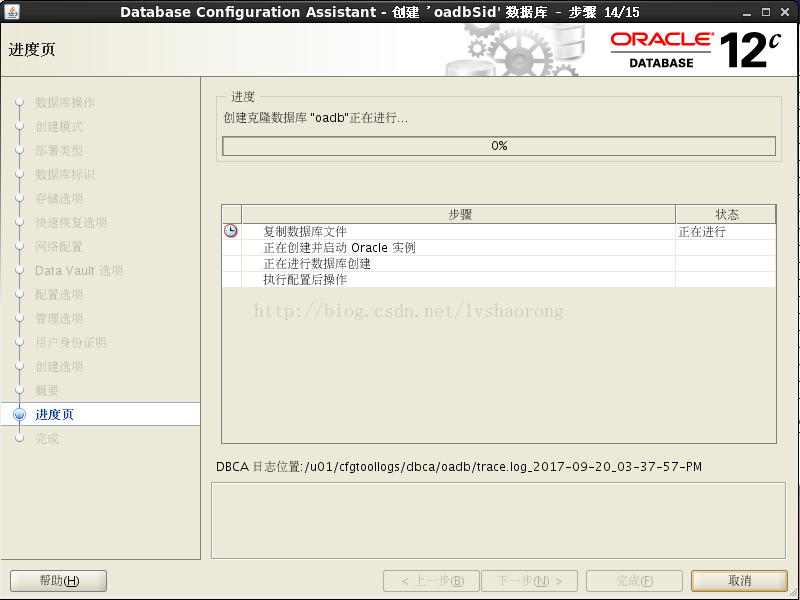Image resolution: width=800 pixels, height=600 pixels.
Task: Click the disabled 完成(F) button
Action: point(634,581)
